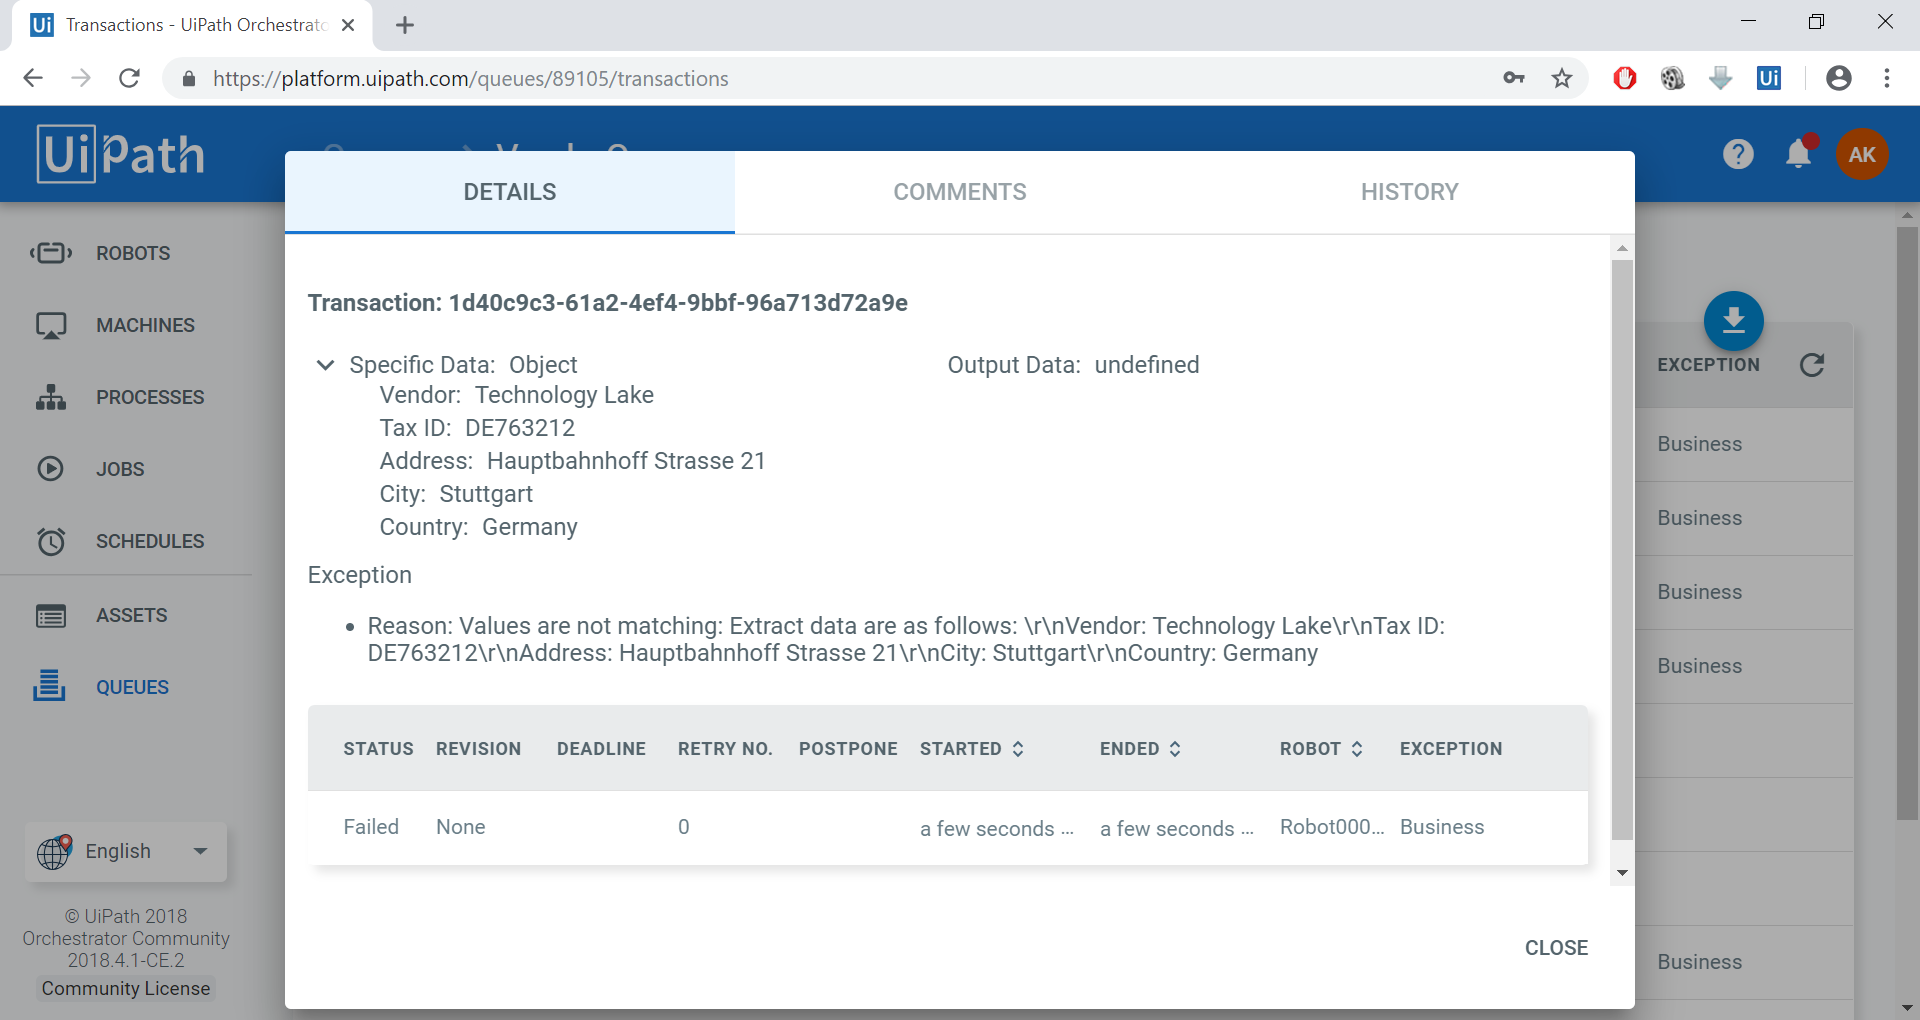Open Machines in the sidebar
The height and width of the screenshot is (1020, 1920).
(126, 325)
